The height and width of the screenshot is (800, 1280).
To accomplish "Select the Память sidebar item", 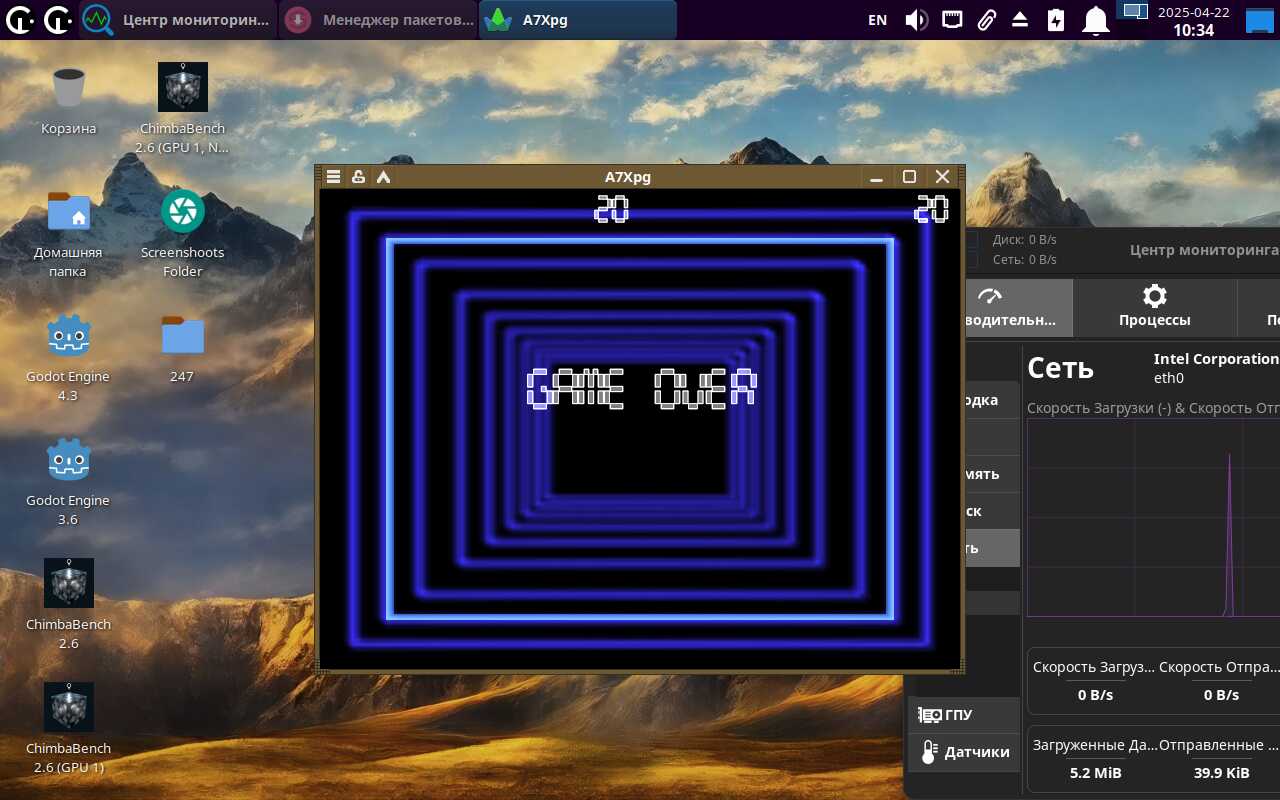I will coord(992,474).
